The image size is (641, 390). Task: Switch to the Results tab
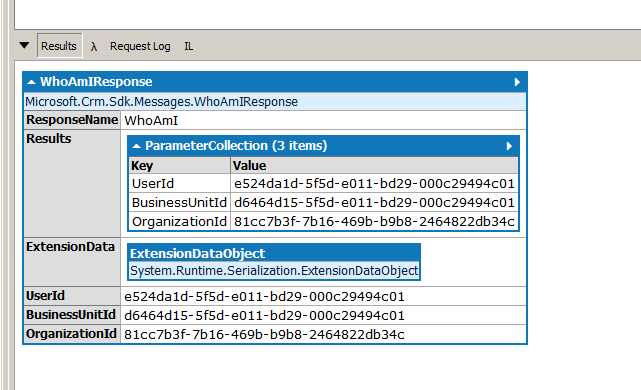point(59,46)
